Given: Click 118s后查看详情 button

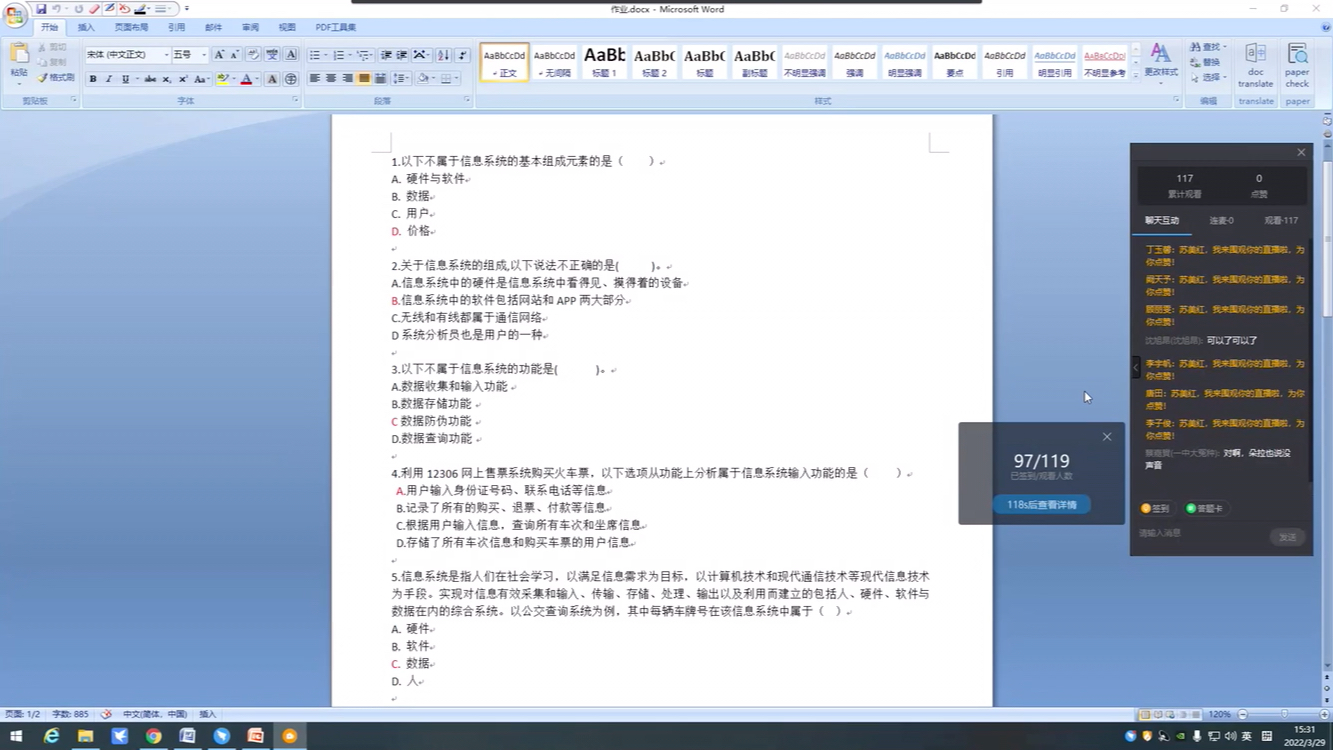Looking at the screenshot, I should click(1041, 505).
